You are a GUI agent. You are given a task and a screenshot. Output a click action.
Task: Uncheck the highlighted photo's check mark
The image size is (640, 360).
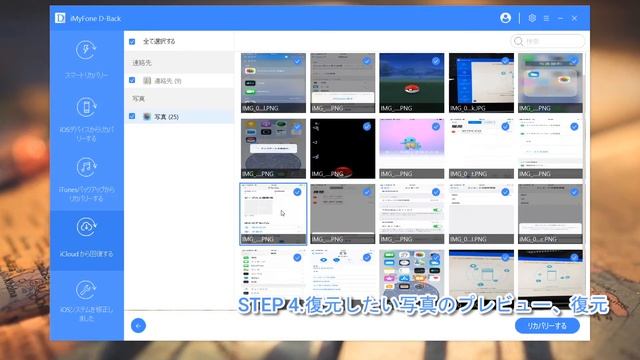tap(297, 192)
